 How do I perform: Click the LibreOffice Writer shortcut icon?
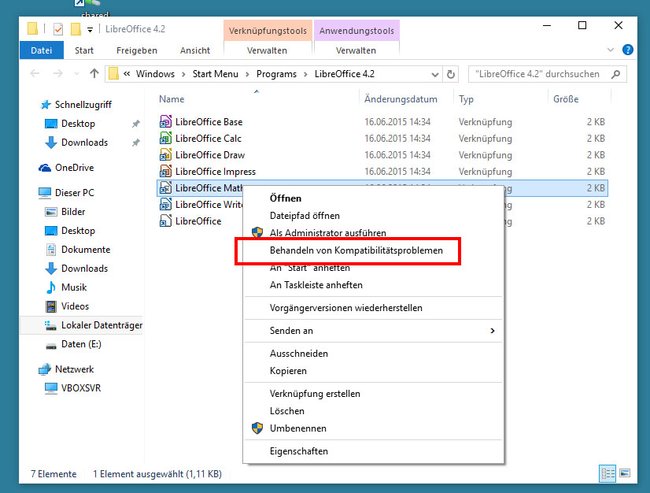[x=165, y=204]
